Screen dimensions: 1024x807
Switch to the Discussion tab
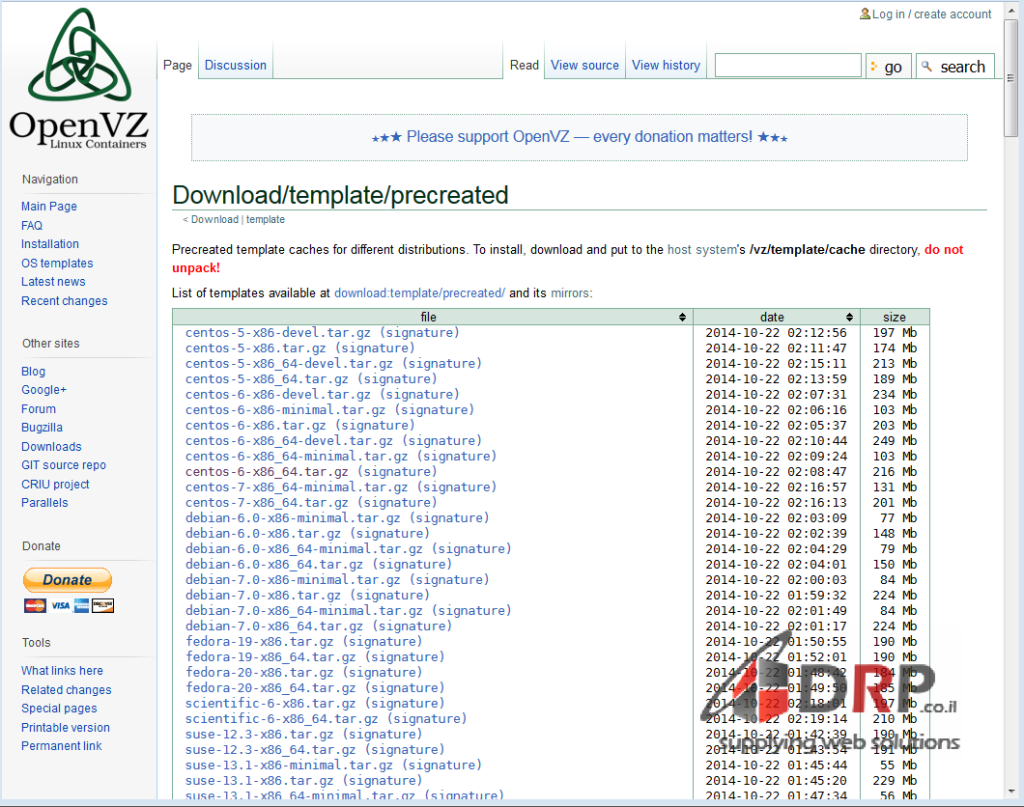[x=235, y=64]
